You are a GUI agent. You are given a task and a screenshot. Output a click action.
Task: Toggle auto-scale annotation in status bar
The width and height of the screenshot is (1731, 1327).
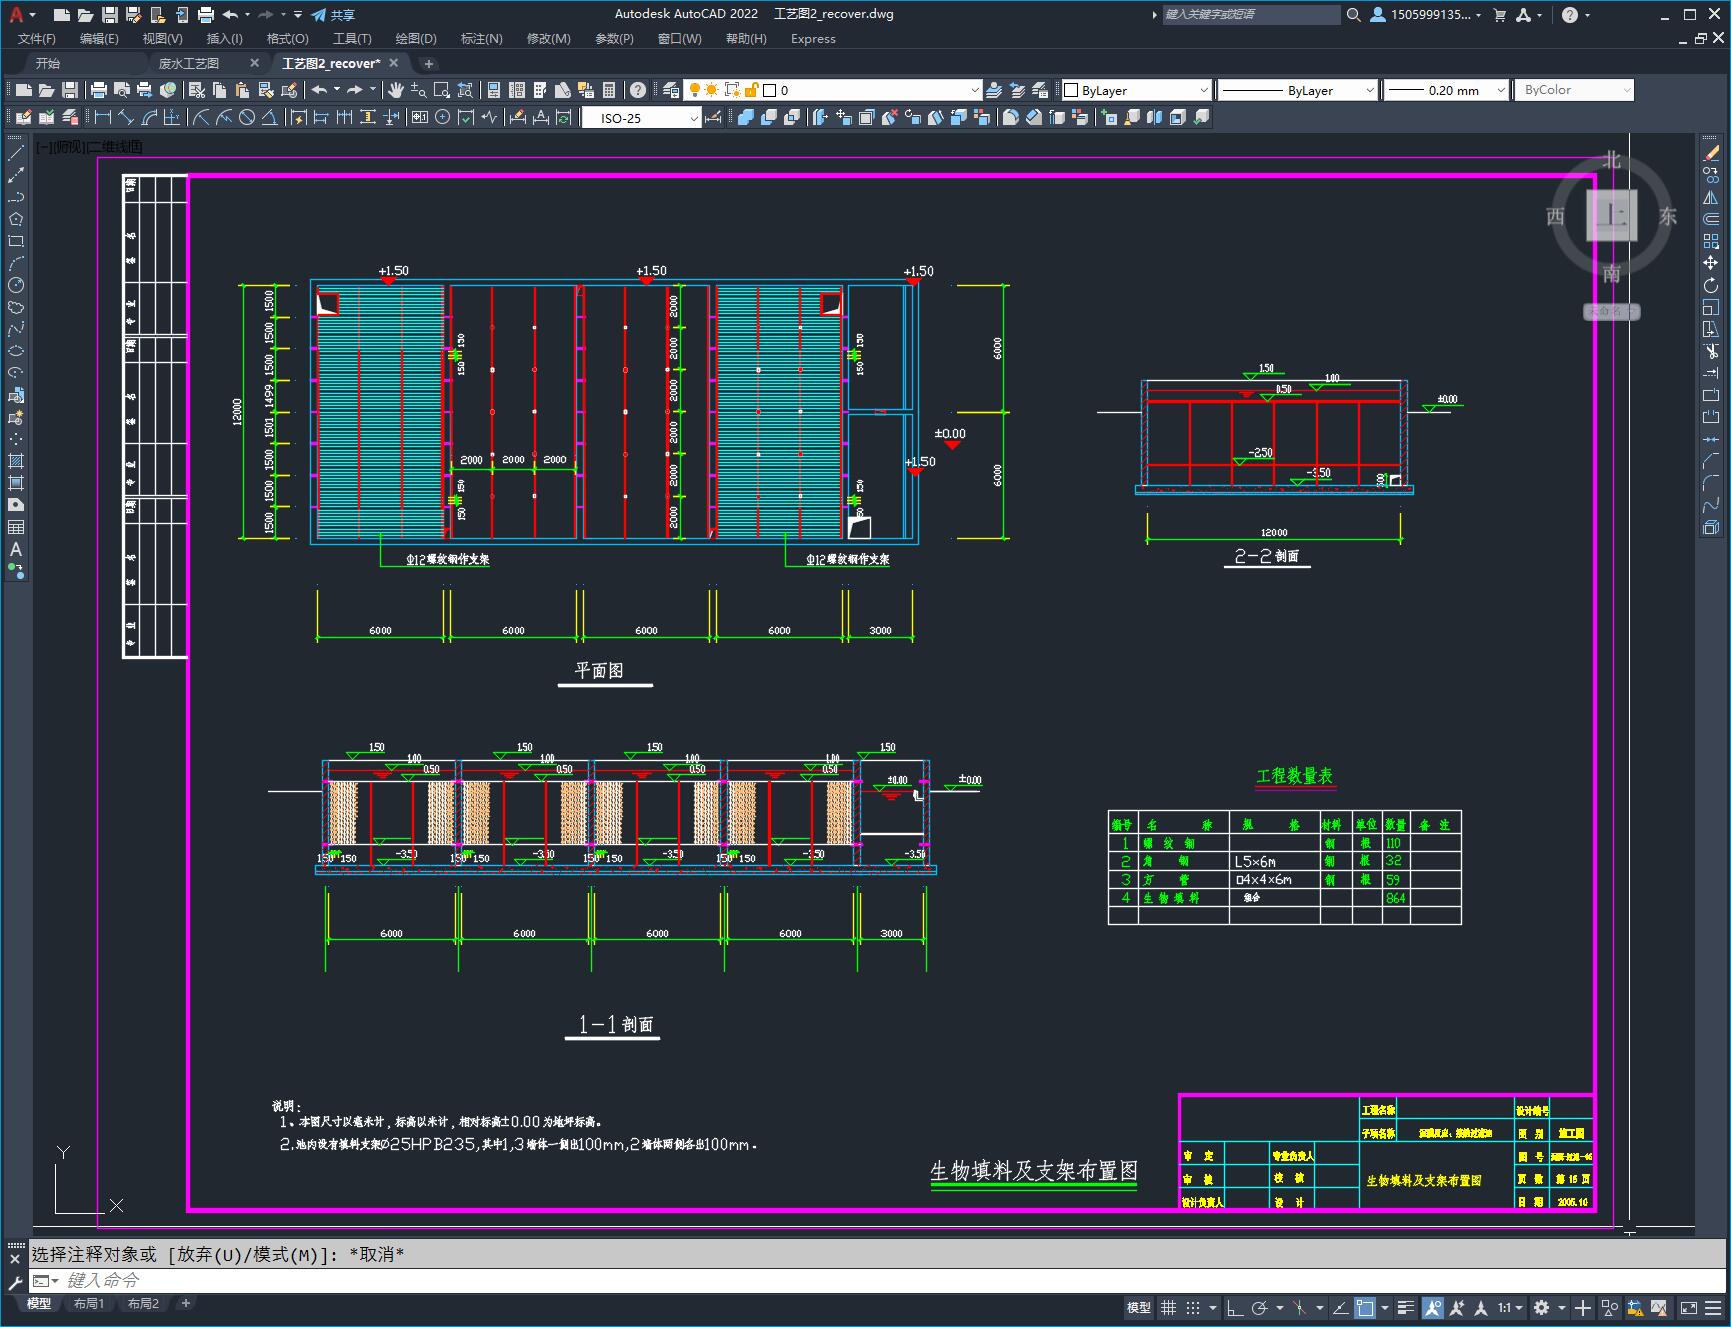coord(1457,1307)
